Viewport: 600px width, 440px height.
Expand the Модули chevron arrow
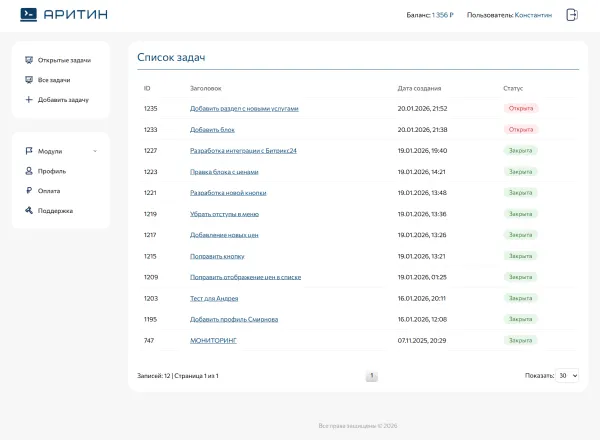95,151
